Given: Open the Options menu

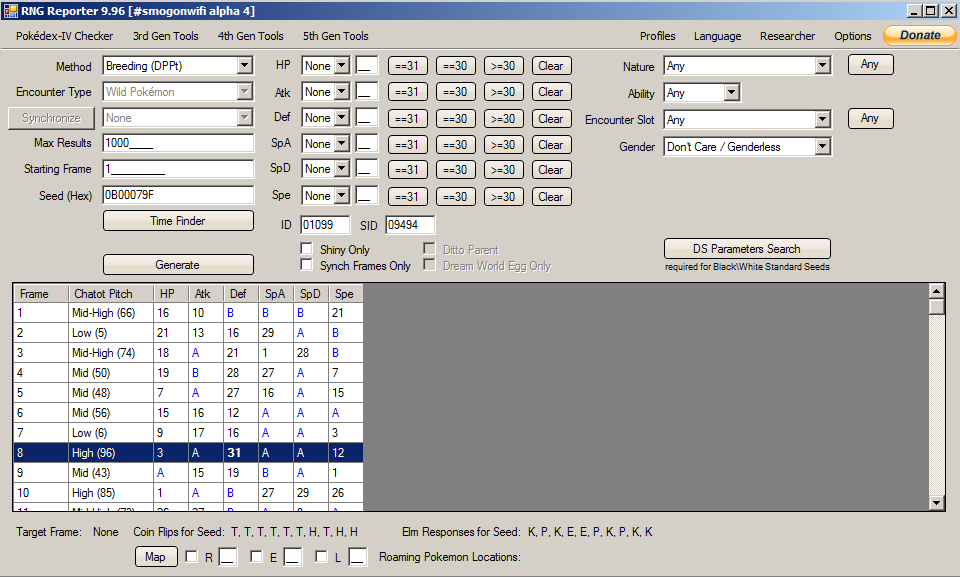Looking at the screenshot, I should pos(852,36).
